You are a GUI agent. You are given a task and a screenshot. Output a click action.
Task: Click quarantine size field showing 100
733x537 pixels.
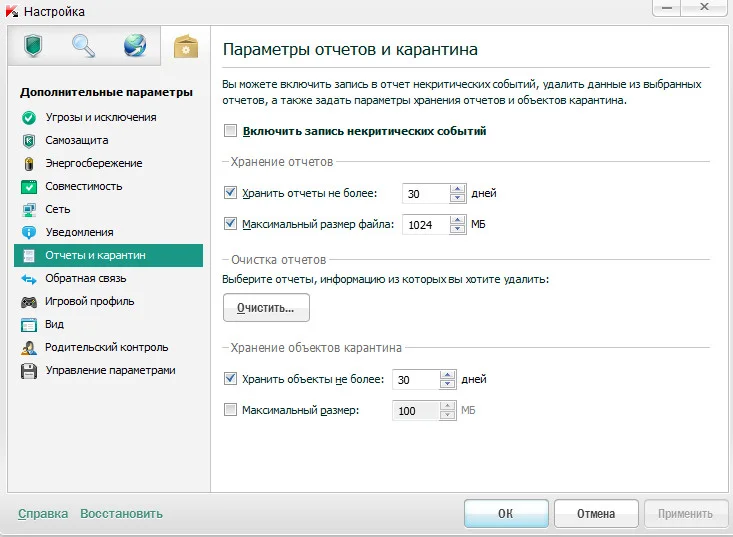tap(416, 411)
